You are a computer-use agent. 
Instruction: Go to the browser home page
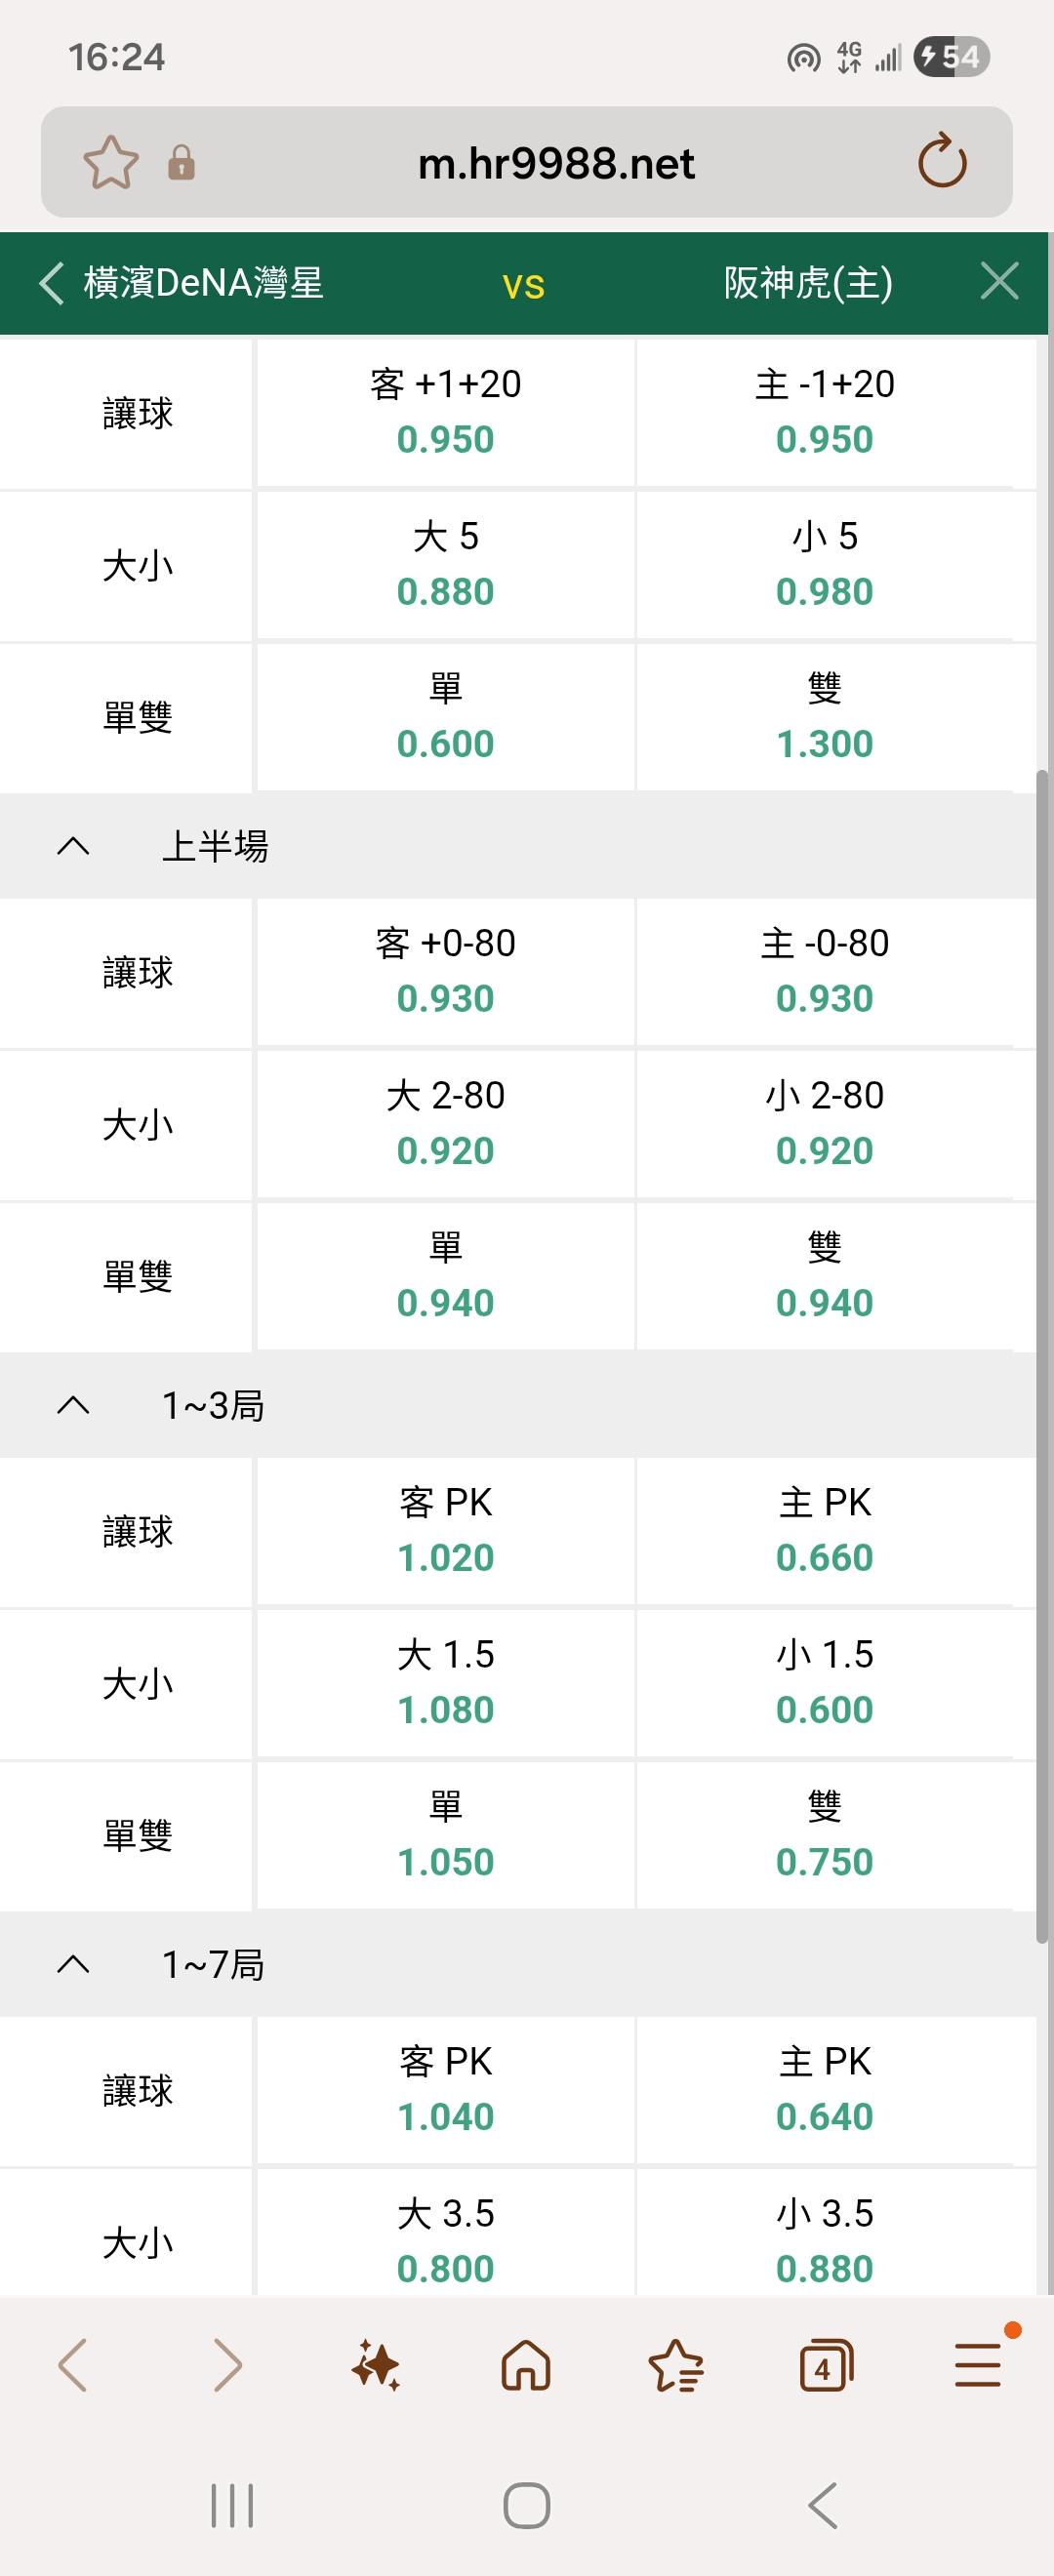tap(526, 2366)
